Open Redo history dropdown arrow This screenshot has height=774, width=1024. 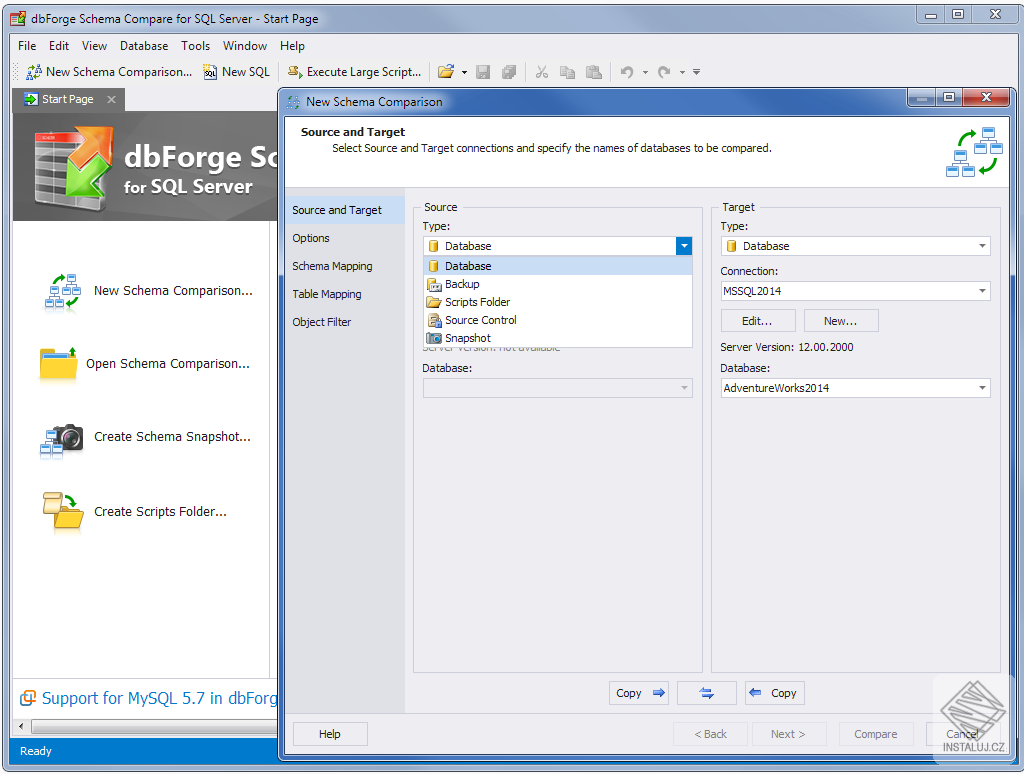(682, 72)
